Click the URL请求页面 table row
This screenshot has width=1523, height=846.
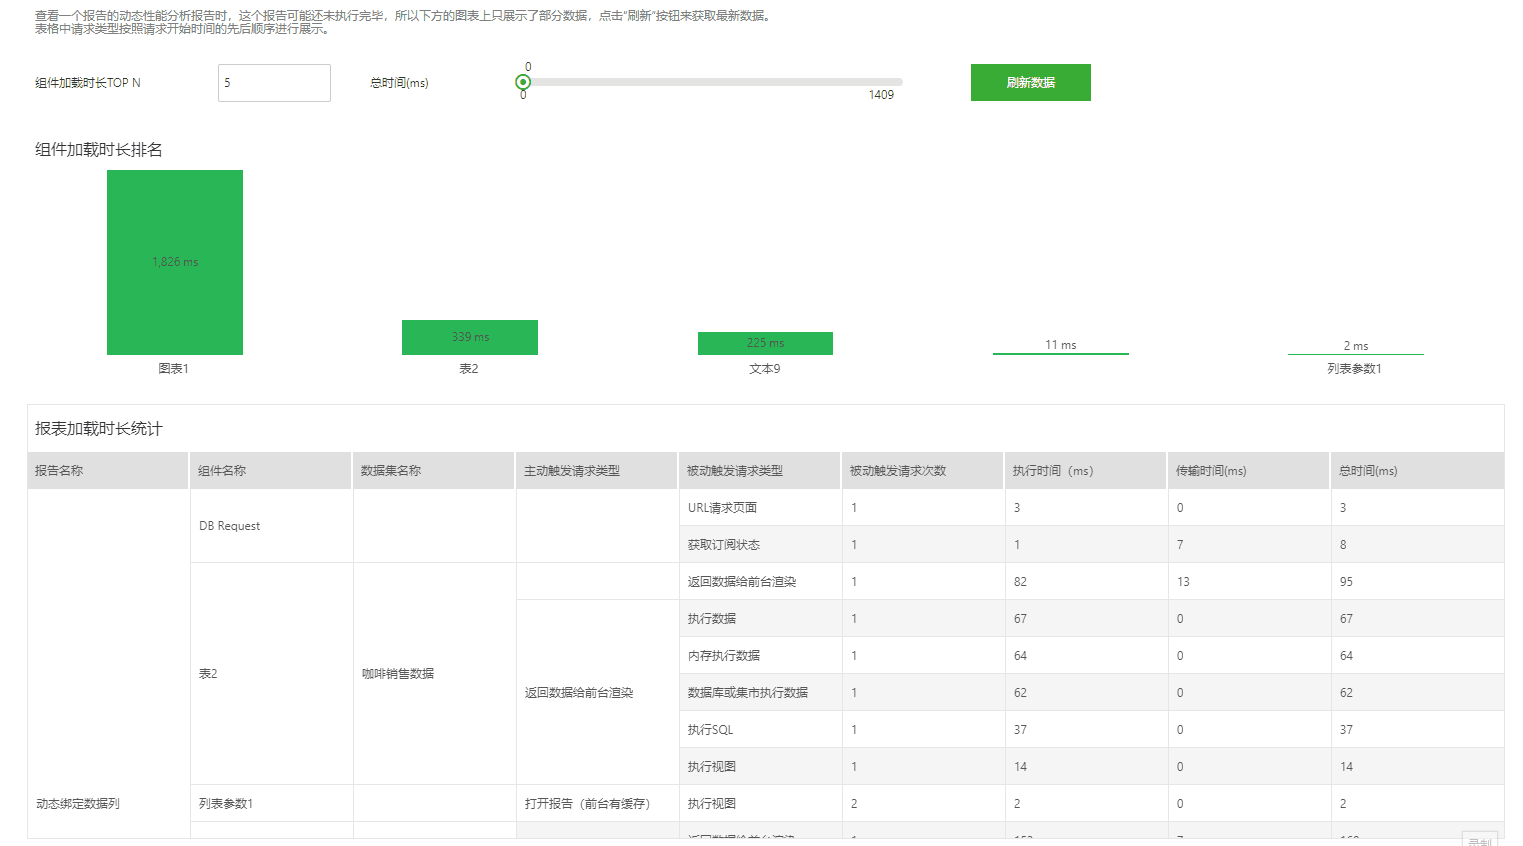tap(761, 507)
